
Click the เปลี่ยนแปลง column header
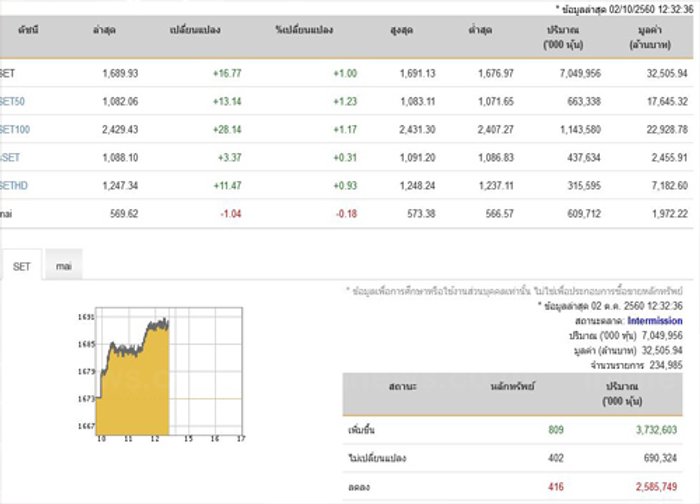pyautogui.click(x=195, y=30)
